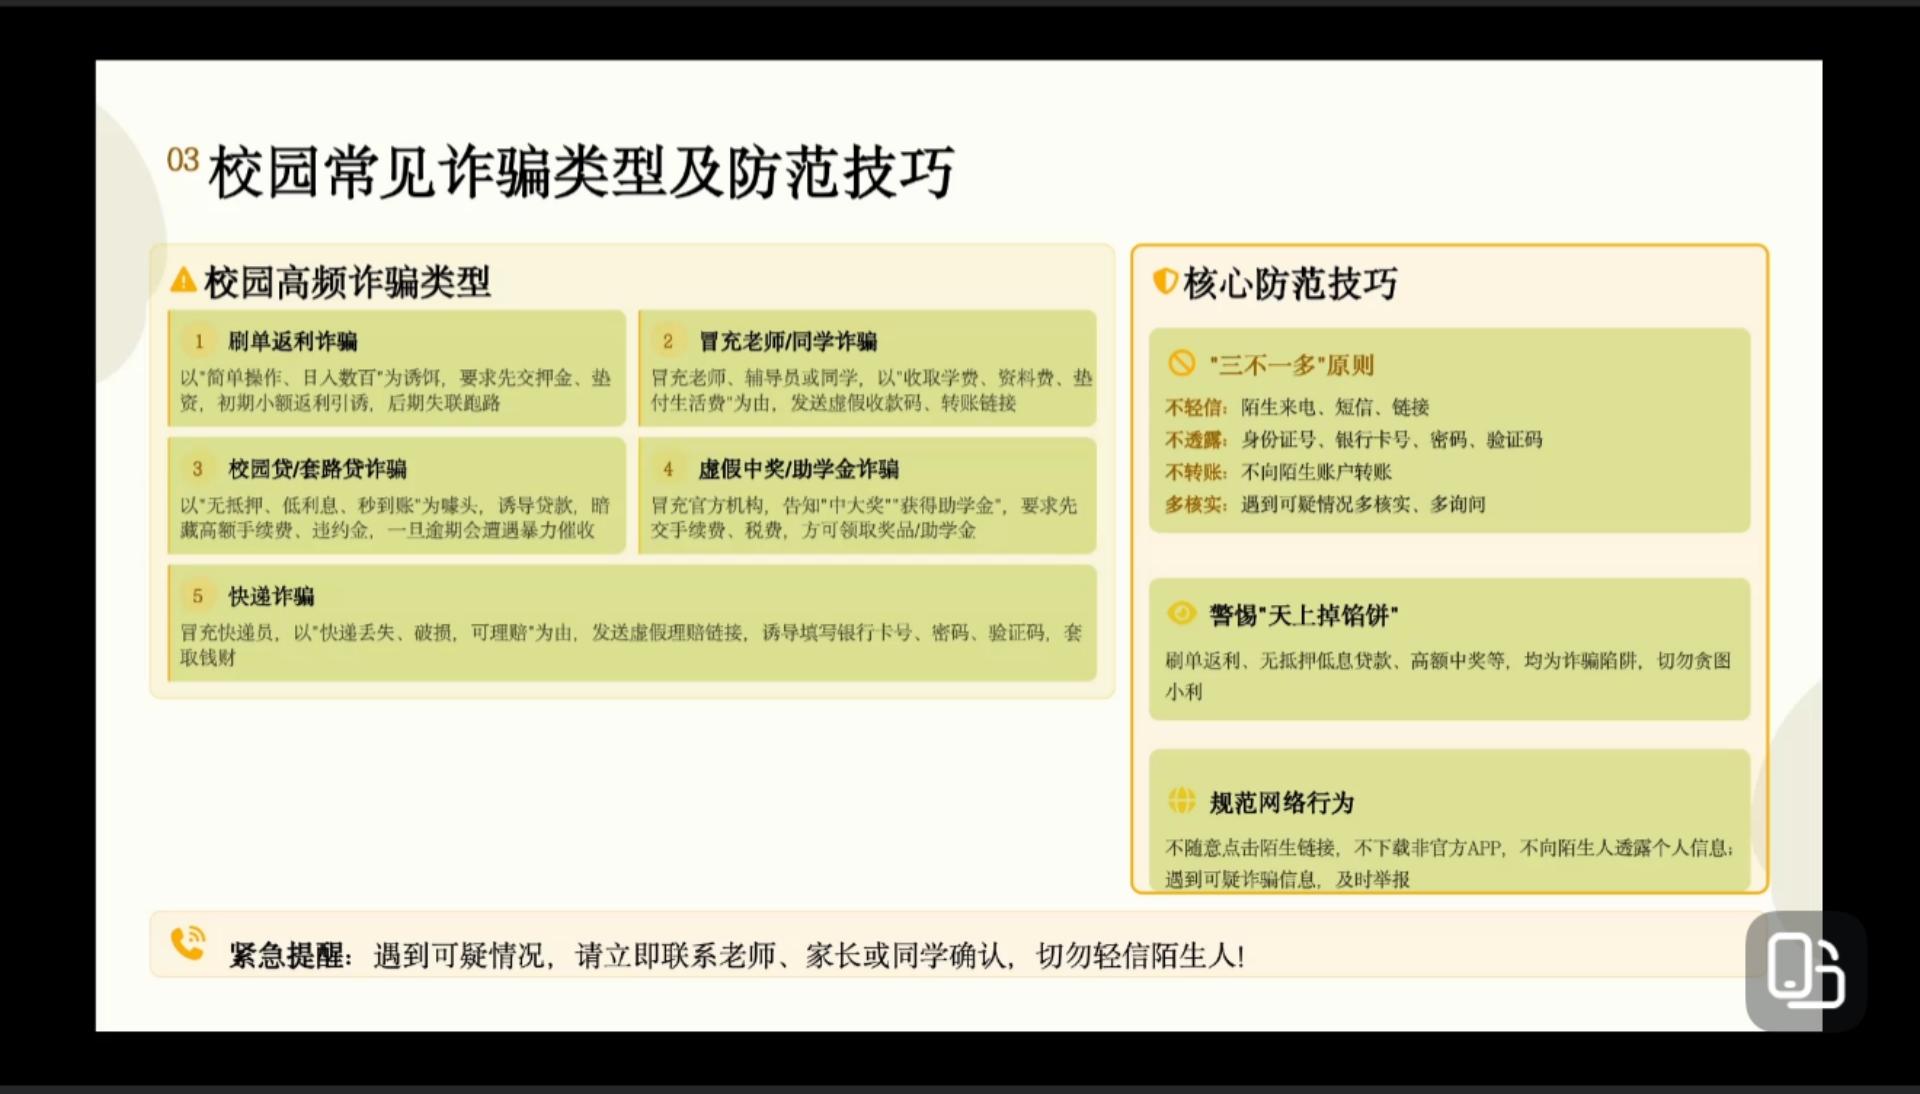Image resolution: width=1920 pixels, height=1094 pixels.
Task: Click the 03 slide number marker
Action: (x=182, y=160)
